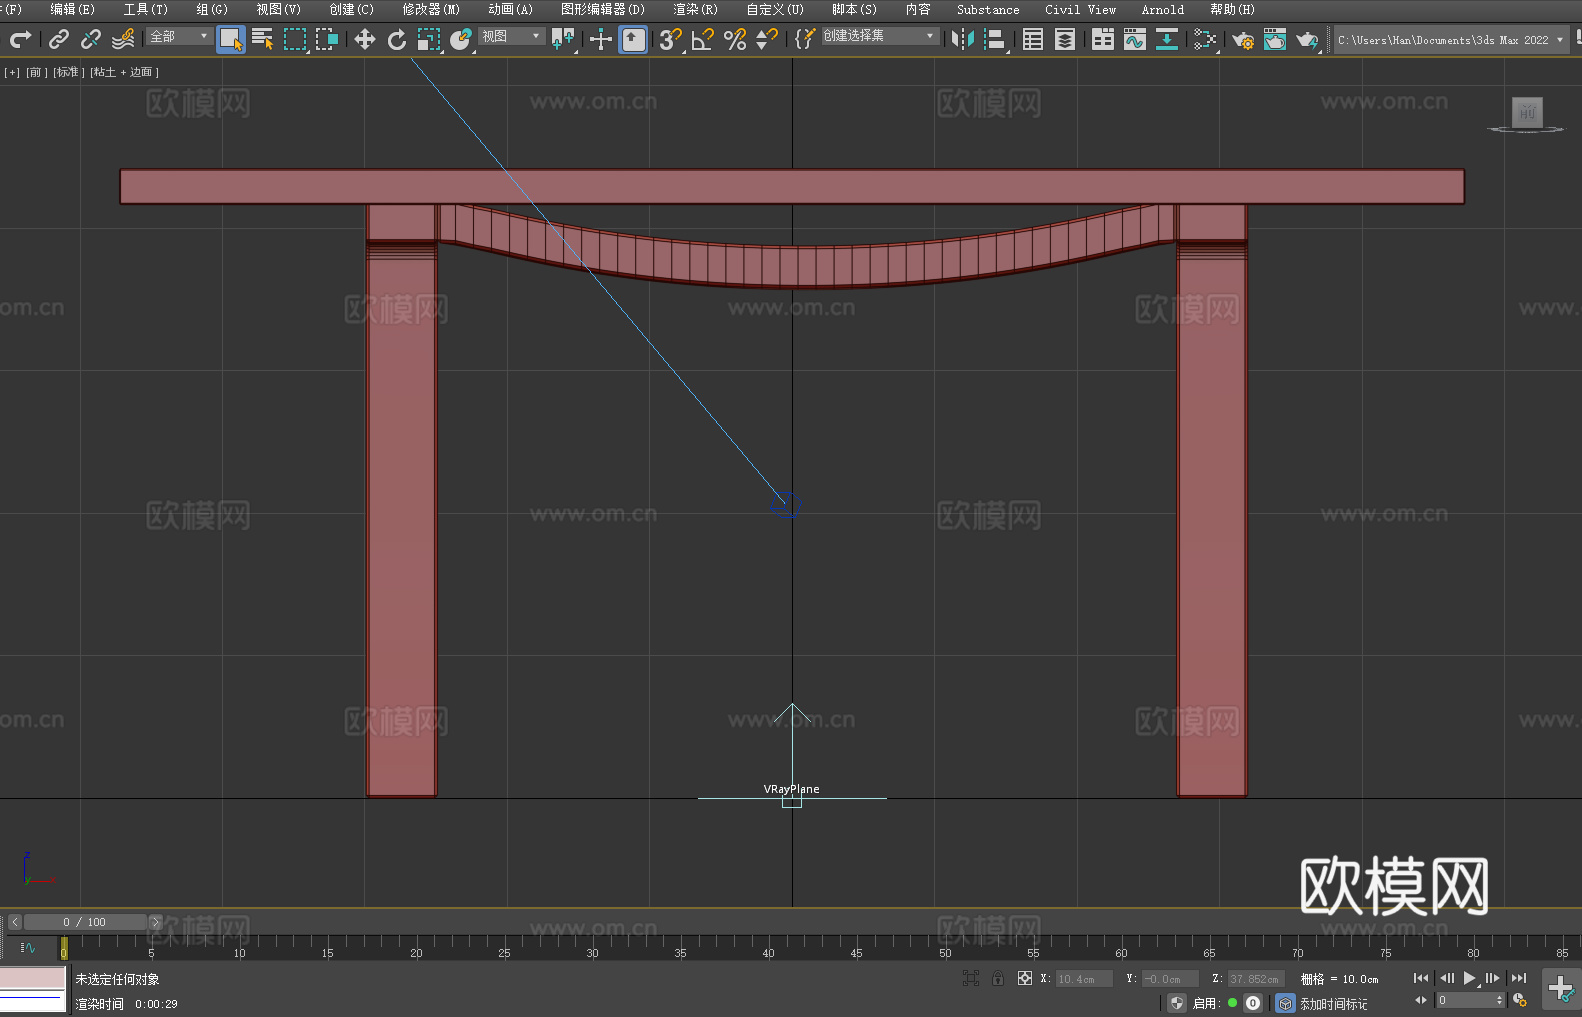Screen dimensions: 1582x1017
Task: Click the Align tool icon
Action: tap(995, 39)
